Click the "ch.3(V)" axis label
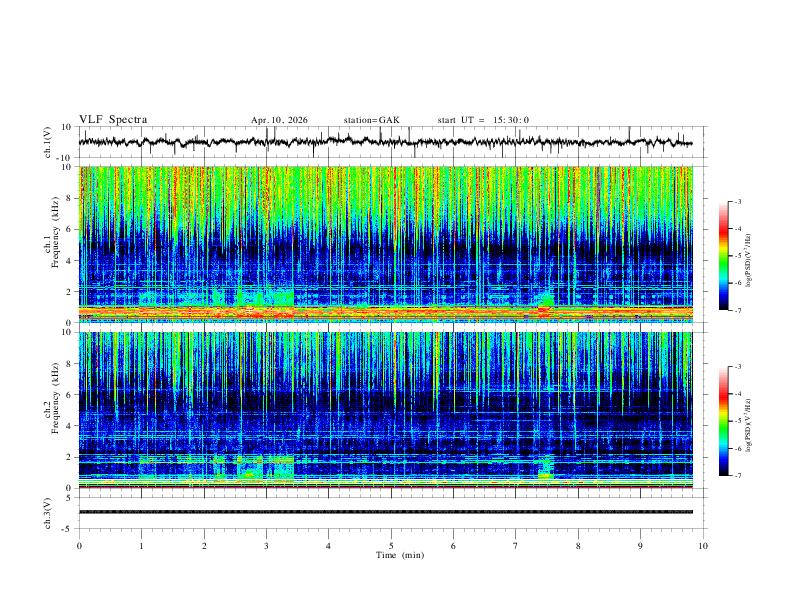792x612 pixels. coord(48,513)
